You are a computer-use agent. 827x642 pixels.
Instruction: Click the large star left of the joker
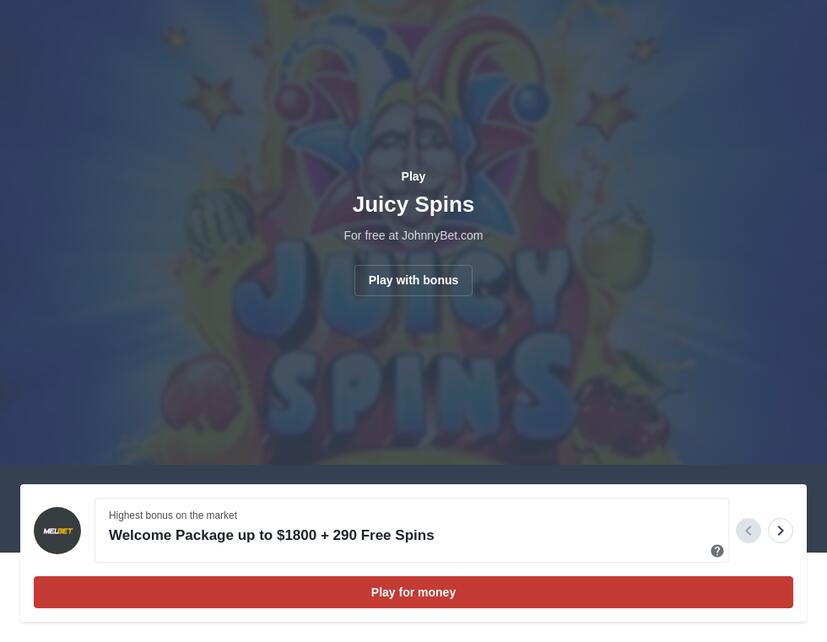212,100
